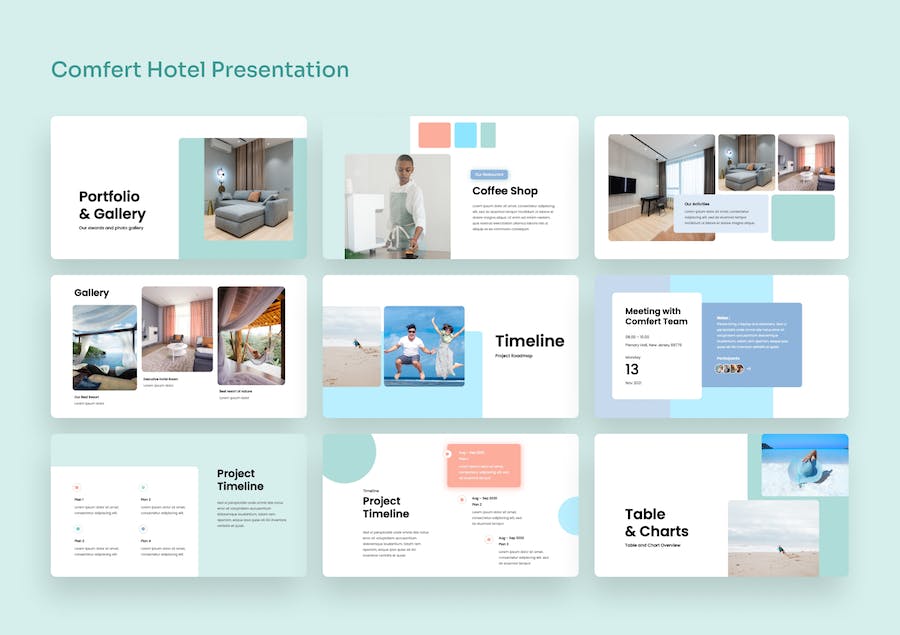The image size is (900, 635).
Task: Select the Gallery slide heading
Action: point(91,293)
